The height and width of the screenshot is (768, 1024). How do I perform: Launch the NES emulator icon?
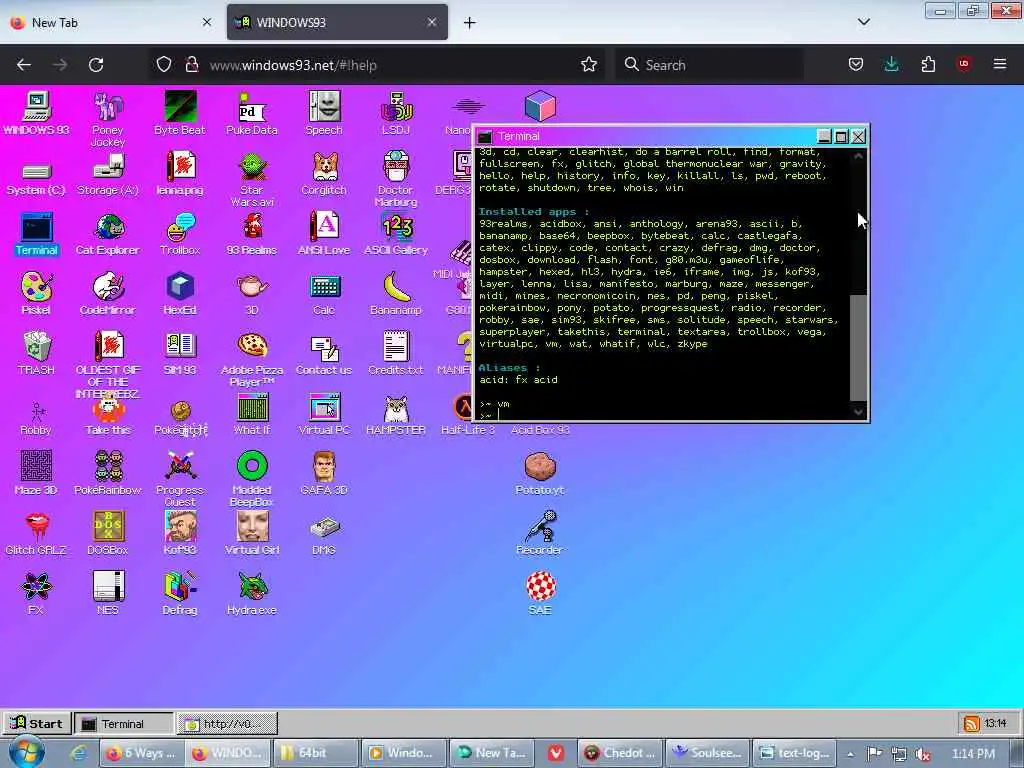click(x=108, y=593)
